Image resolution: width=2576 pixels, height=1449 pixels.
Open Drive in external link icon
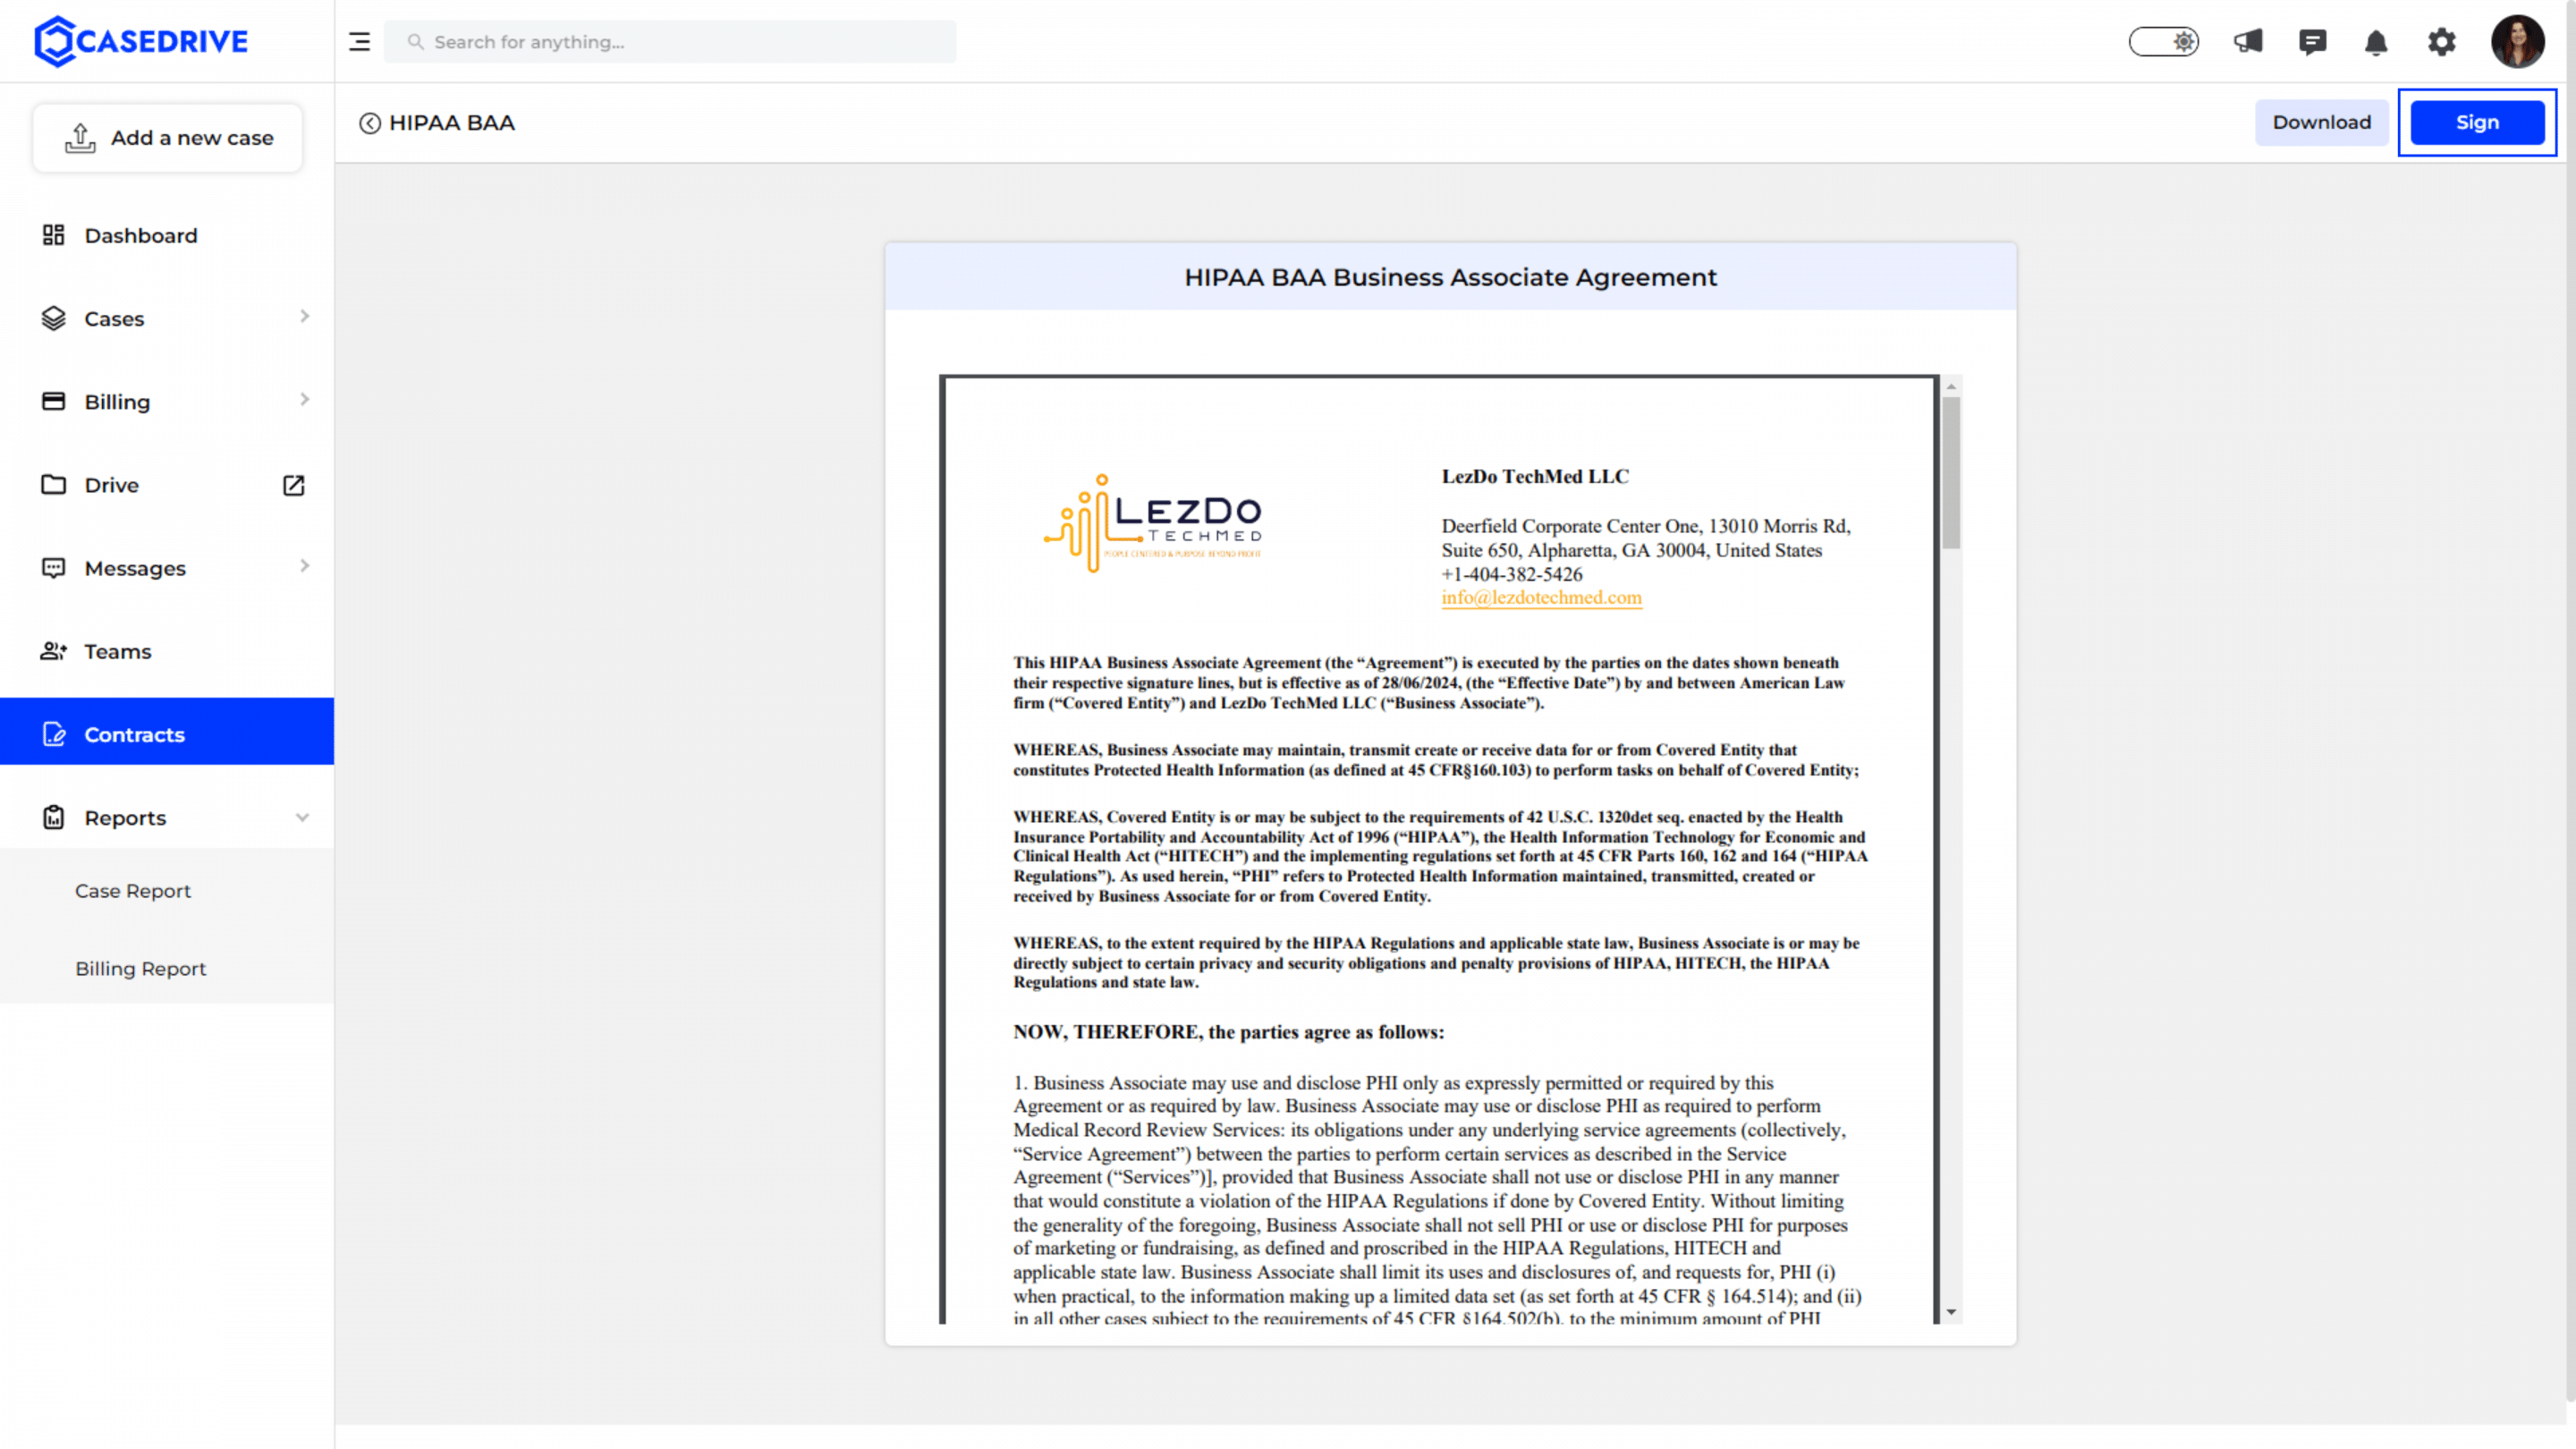pos(293,485)
